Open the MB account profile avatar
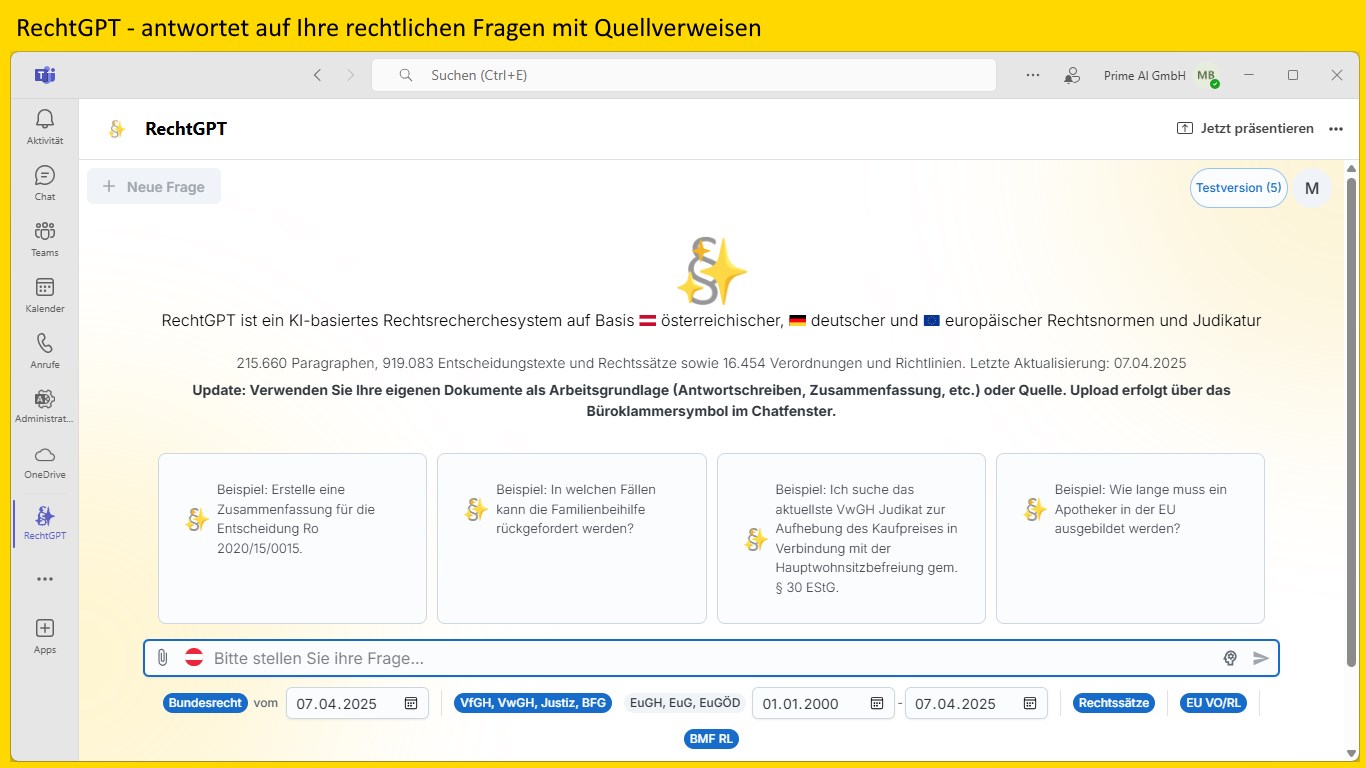 click(x=1207, y=76)
